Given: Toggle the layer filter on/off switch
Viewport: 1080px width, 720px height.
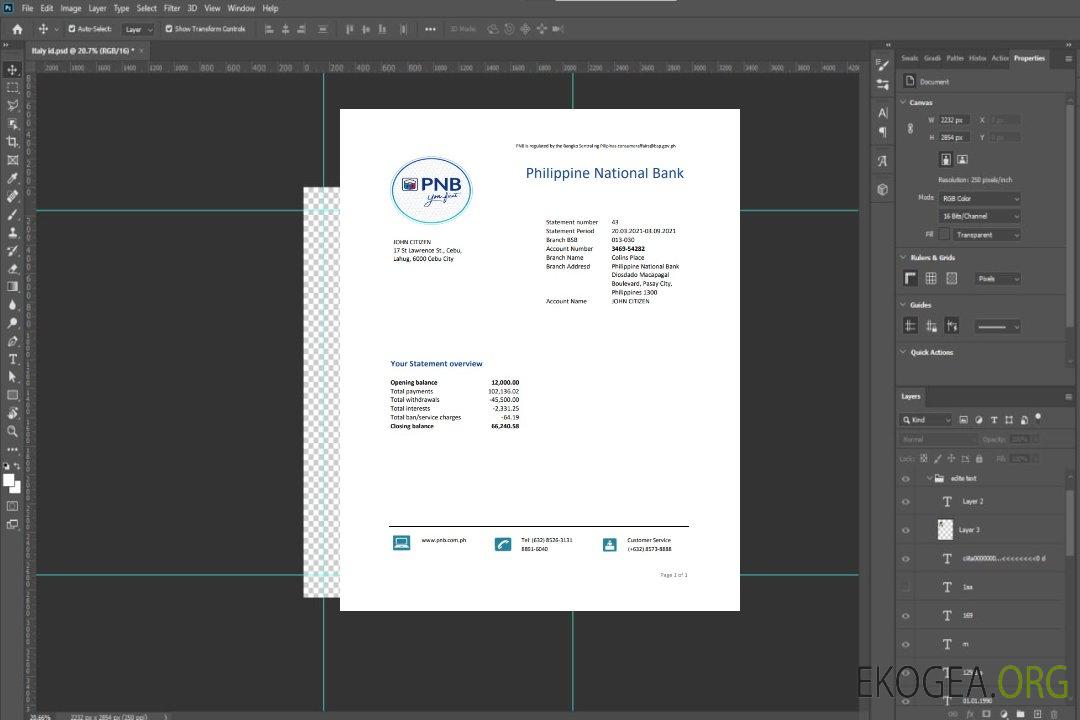Looking at the screenshot, I should pos(1038,418).
